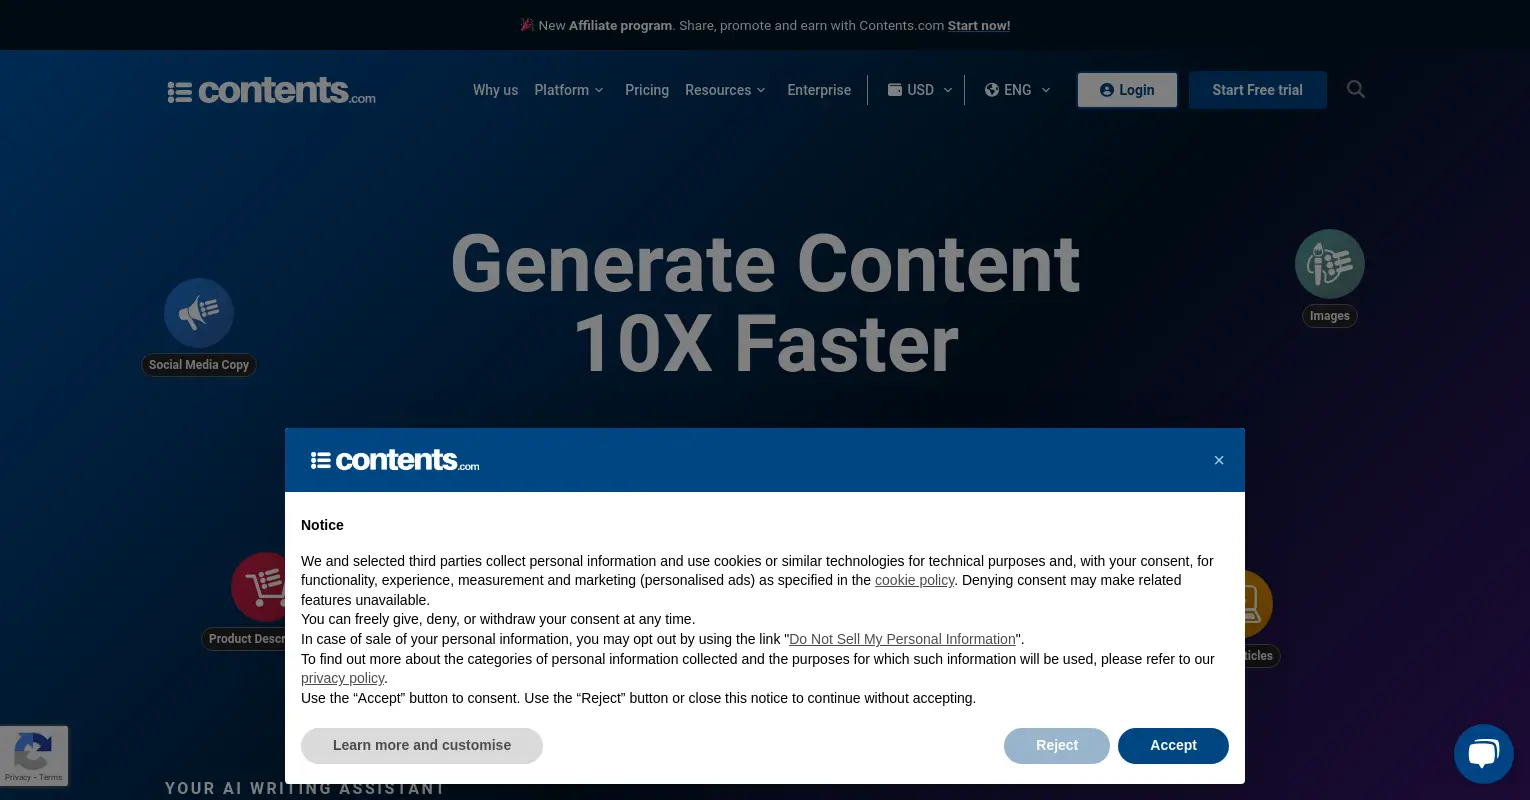
Task: Open the Enterprise menu item
Action: (x=818, y=90)
